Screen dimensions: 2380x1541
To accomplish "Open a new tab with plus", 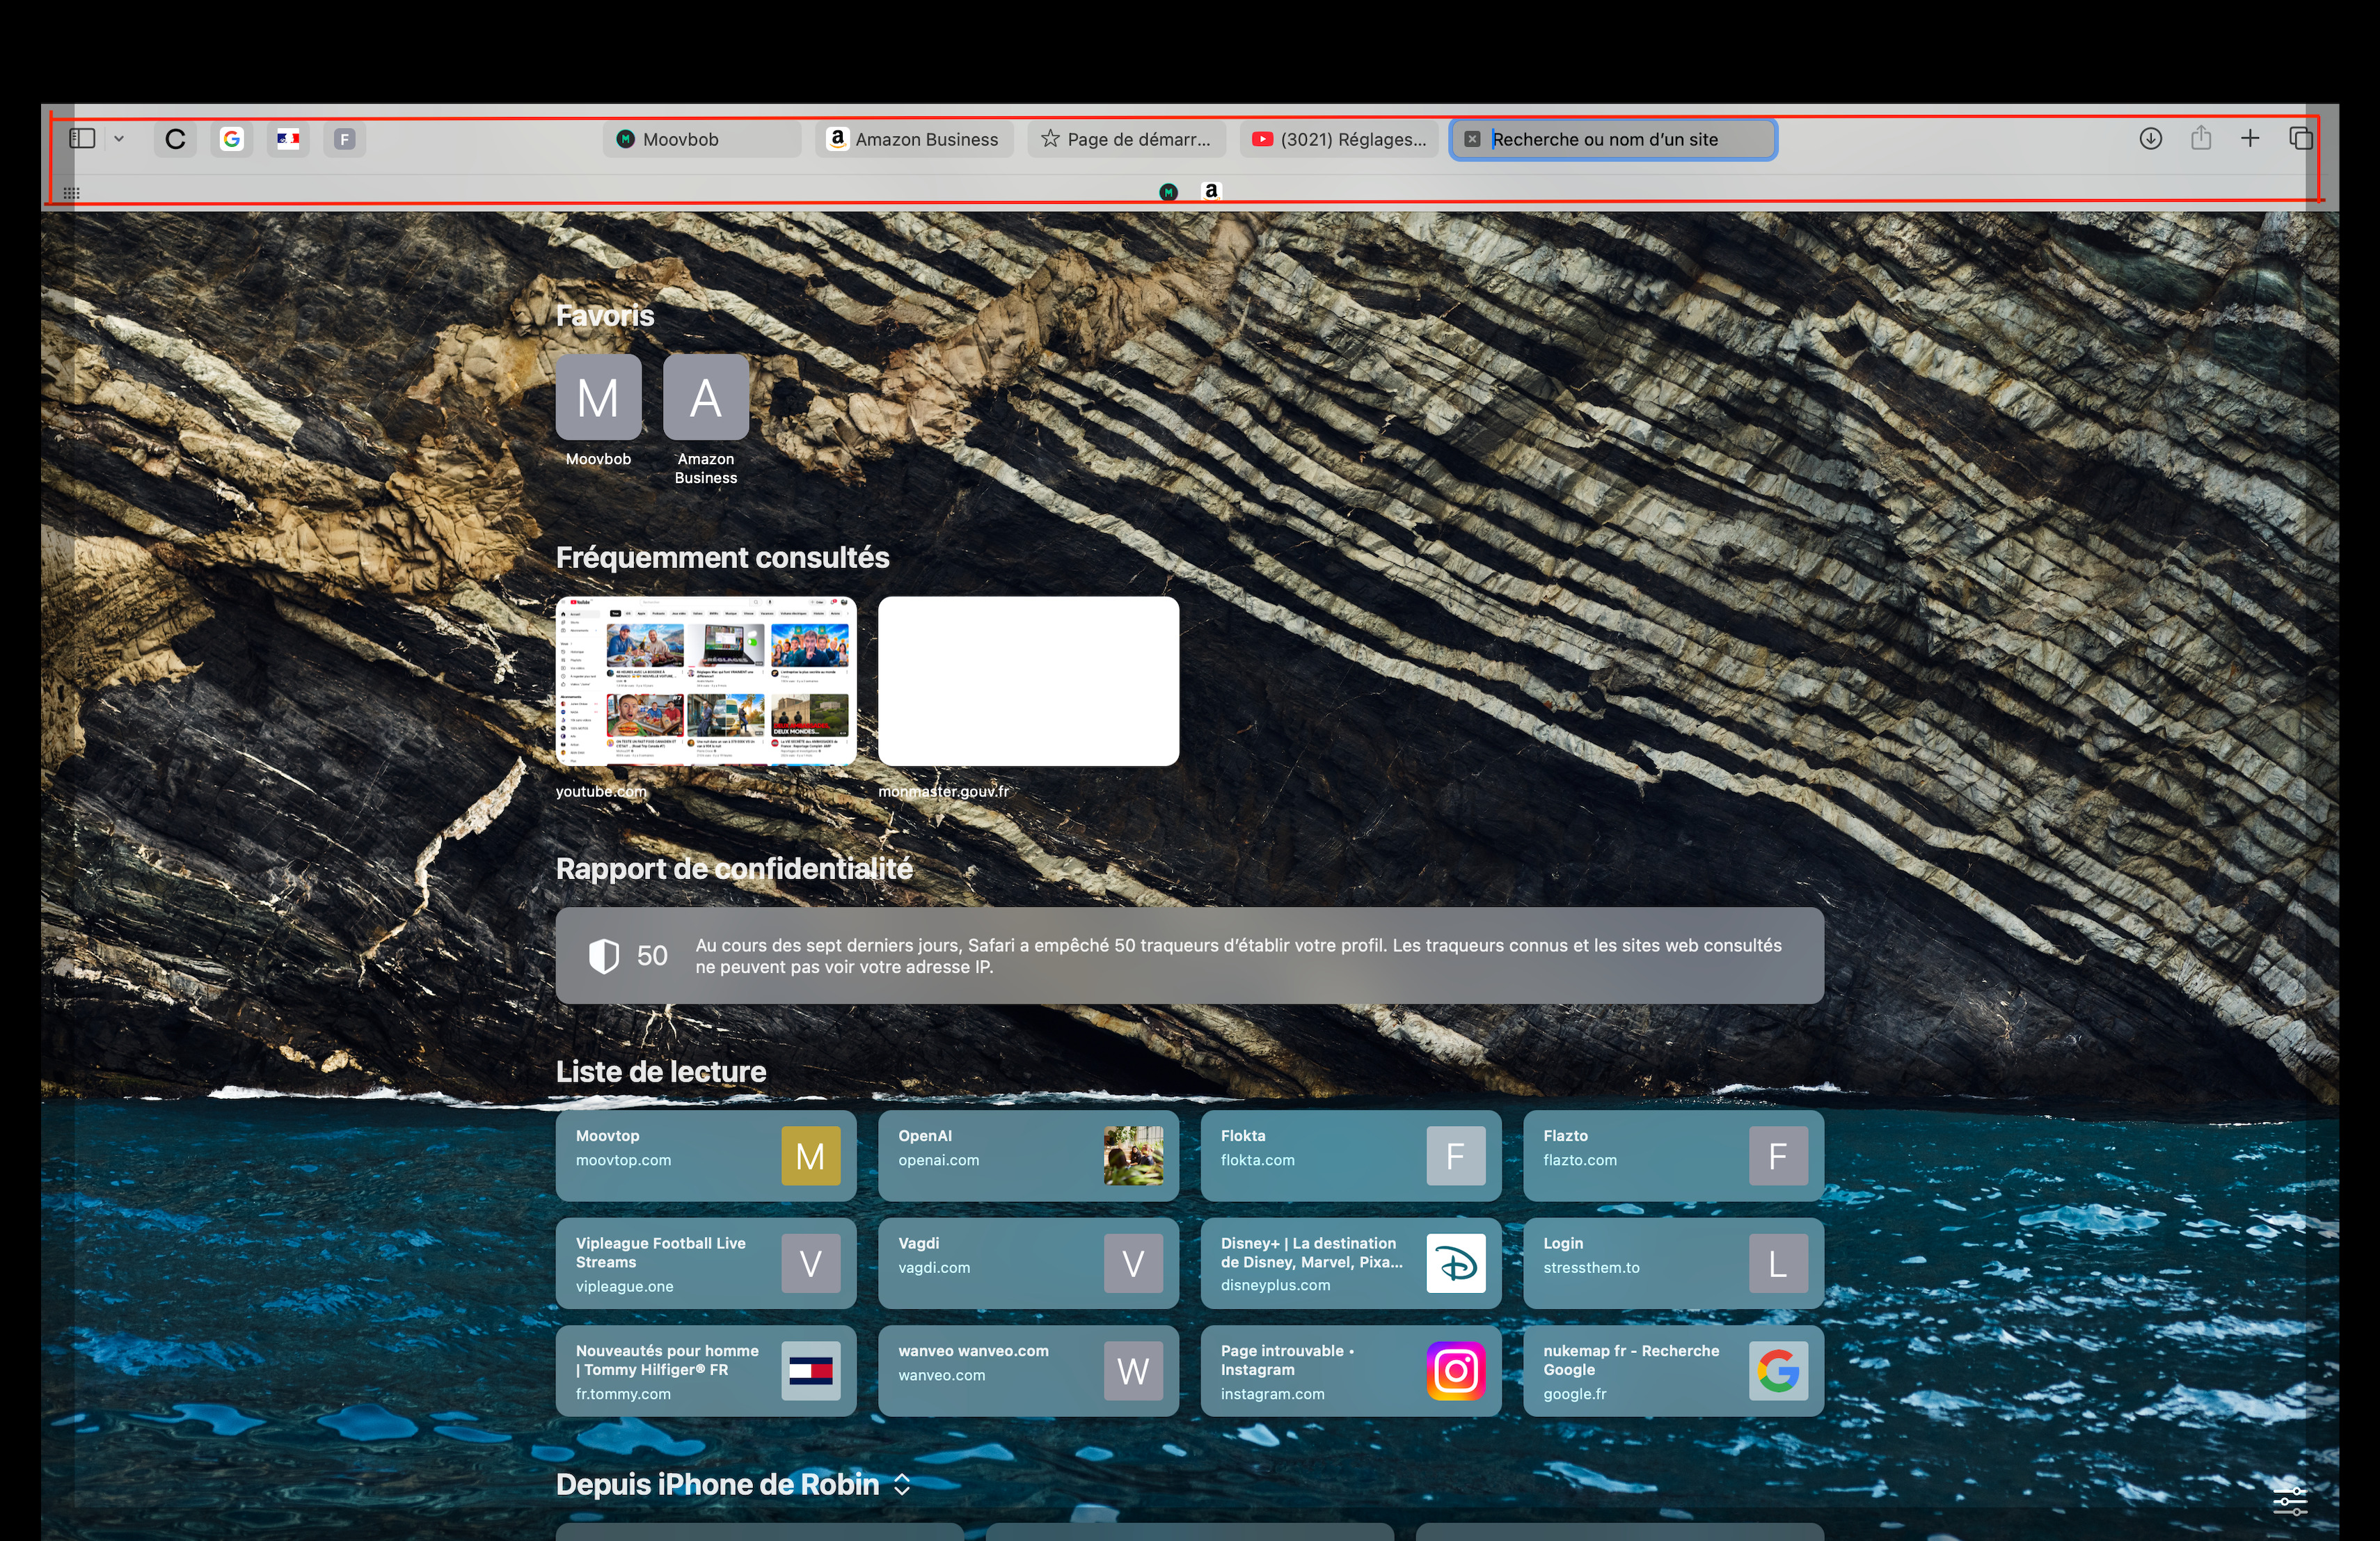I will click(2250, 139).
